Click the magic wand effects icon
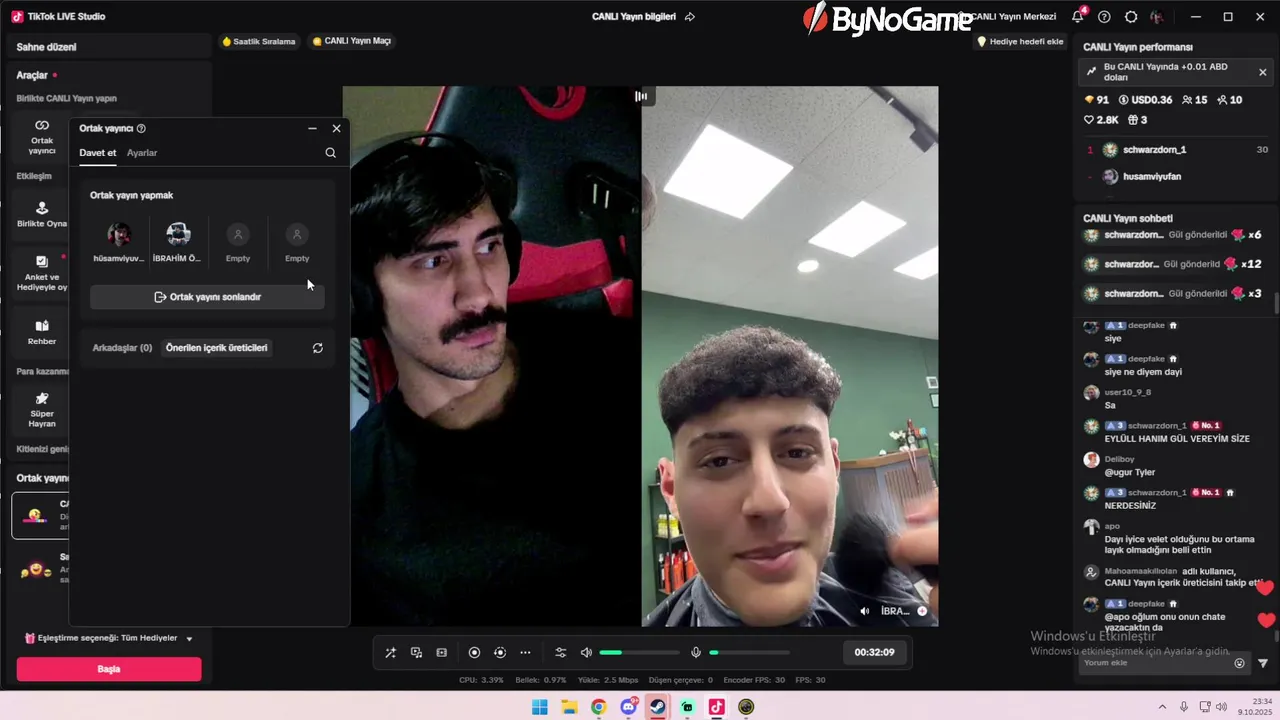The height and width of the screenshot is (720, 1280). tap(390, 653)
